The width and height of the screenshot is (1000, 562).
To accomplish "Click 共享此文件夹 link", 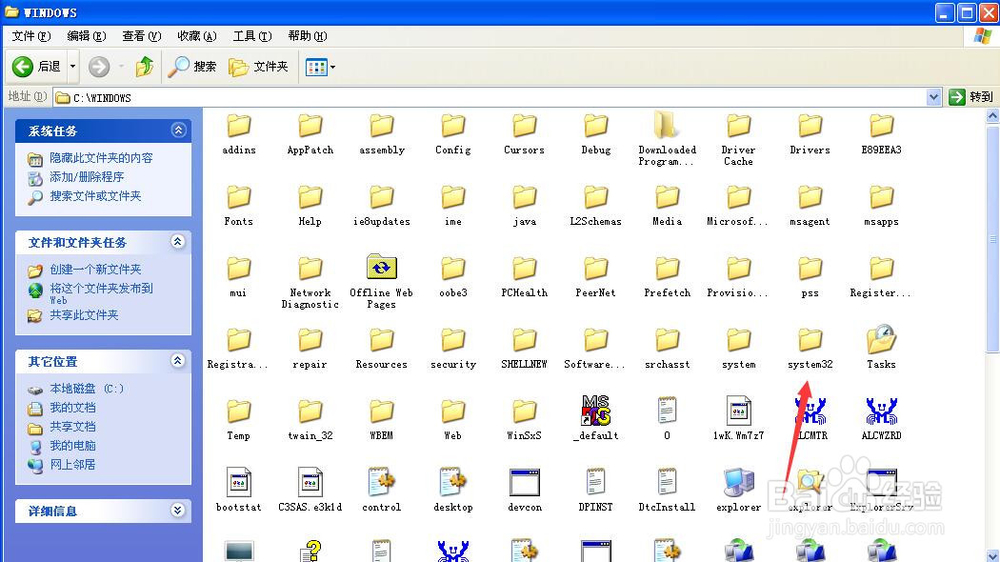I will coord(84,315).
